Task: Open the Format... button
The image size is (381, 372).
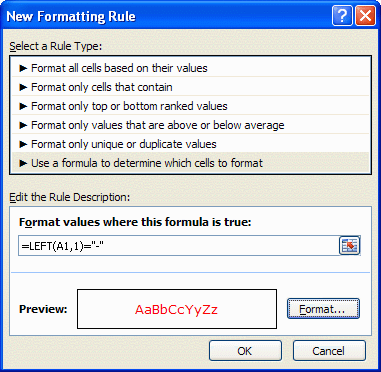Action: 323,309
